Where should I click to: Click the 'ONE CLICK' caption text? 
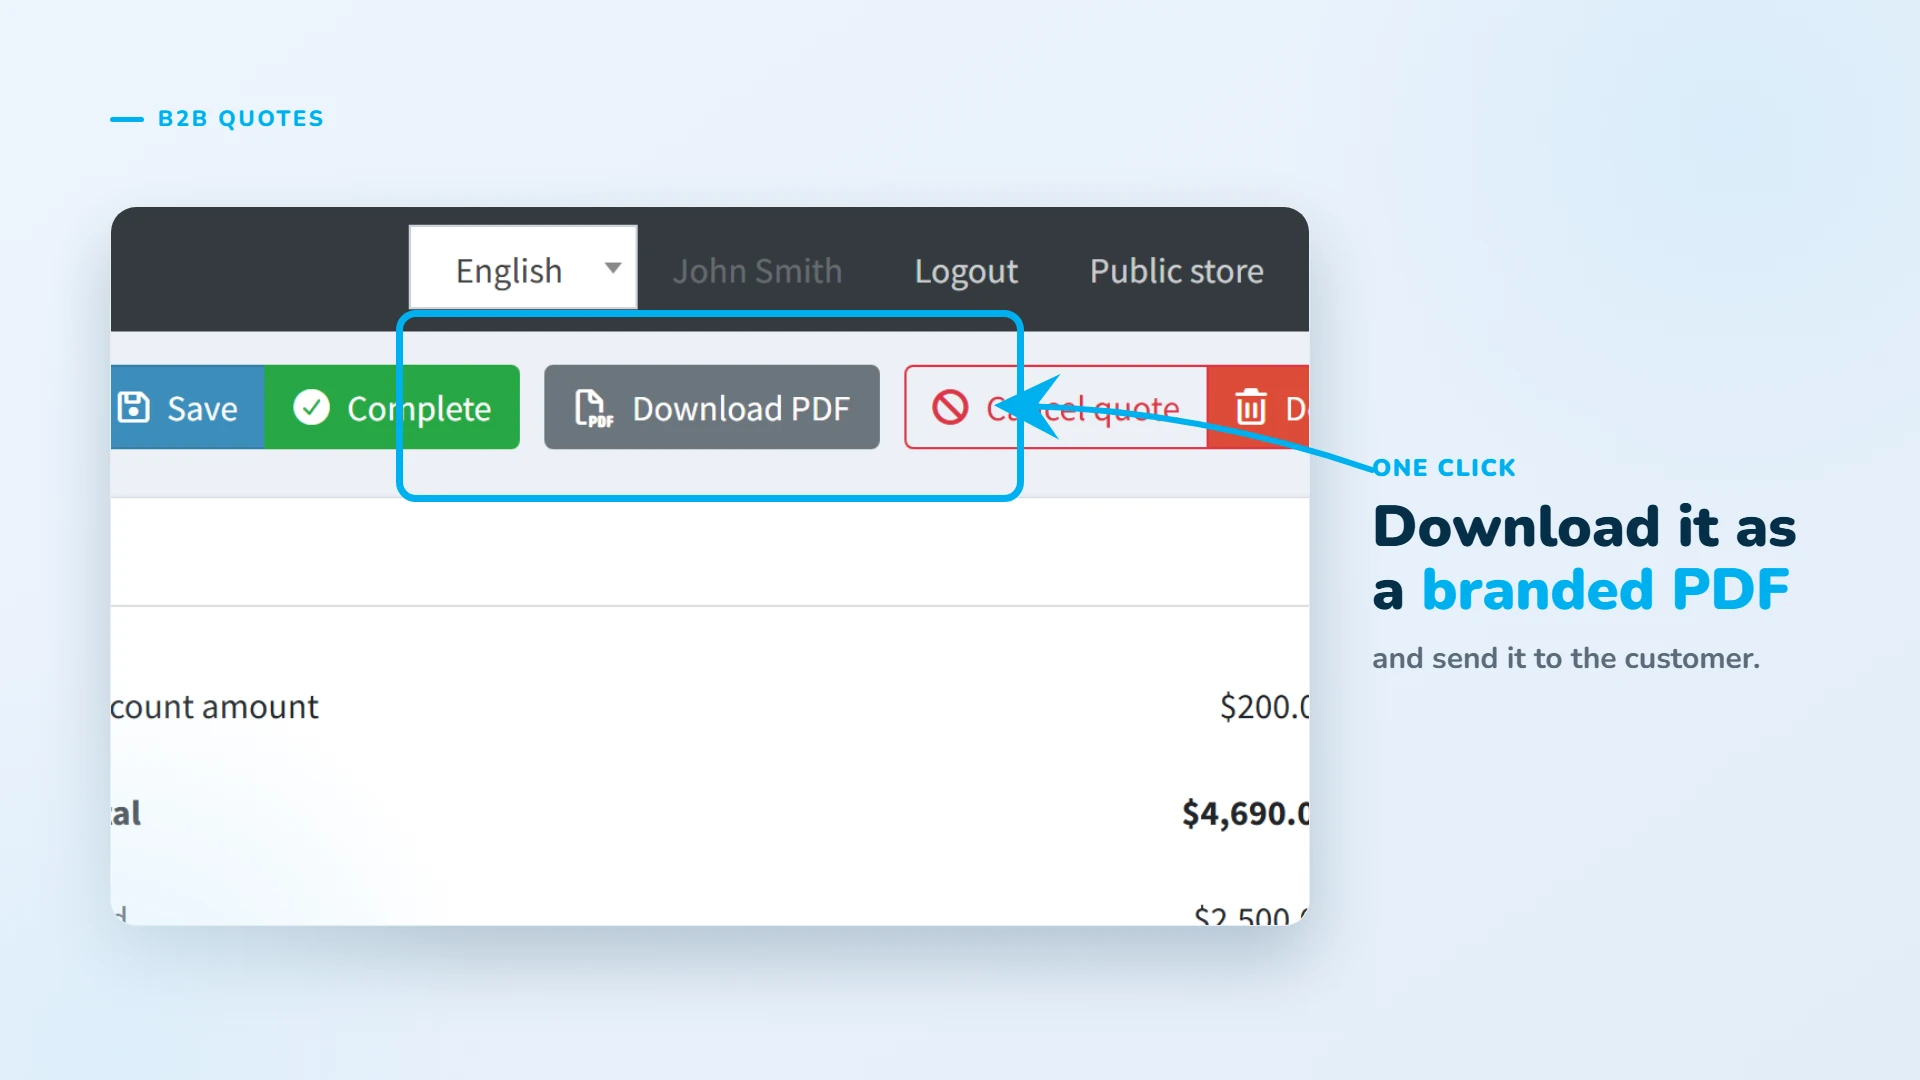pos(1445,467)
